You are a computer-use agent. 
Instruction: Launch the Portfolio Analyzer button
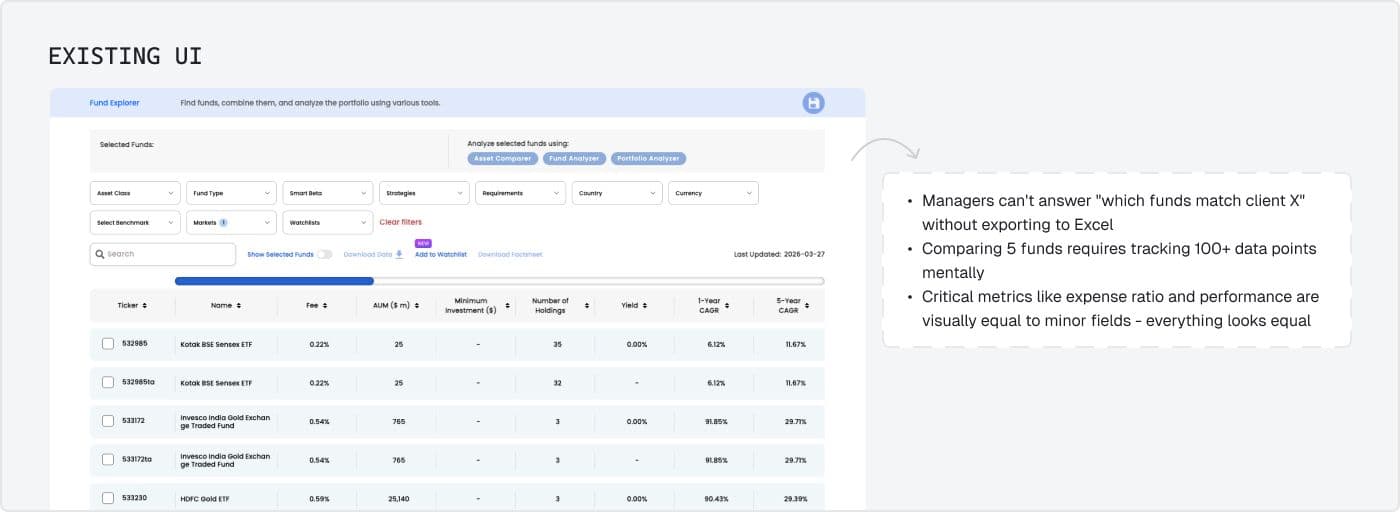pyautogui.click(x=649, y=158)
